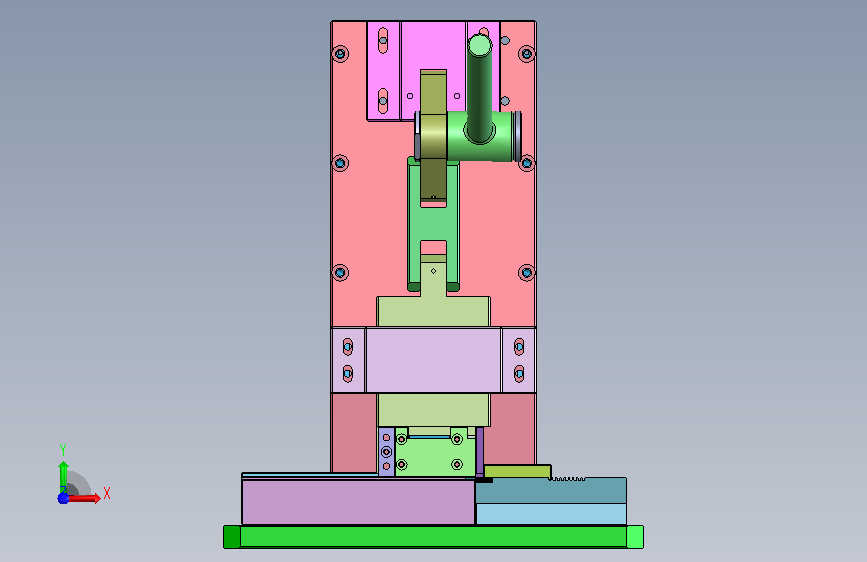Select the light blue block under teal block
The width and height of the screenshot is (867, 562).
[x=551, y=514]
